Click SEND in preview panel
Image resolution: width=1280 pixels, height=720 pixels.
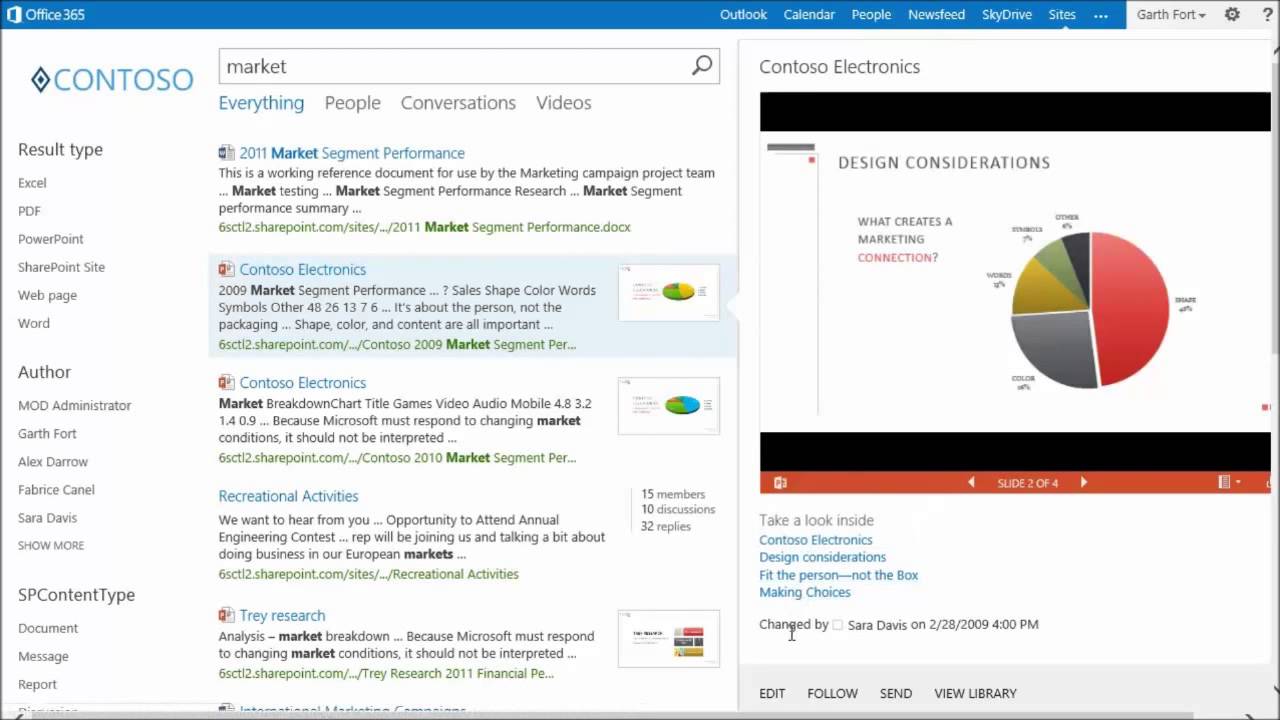(x=895, y=693)
